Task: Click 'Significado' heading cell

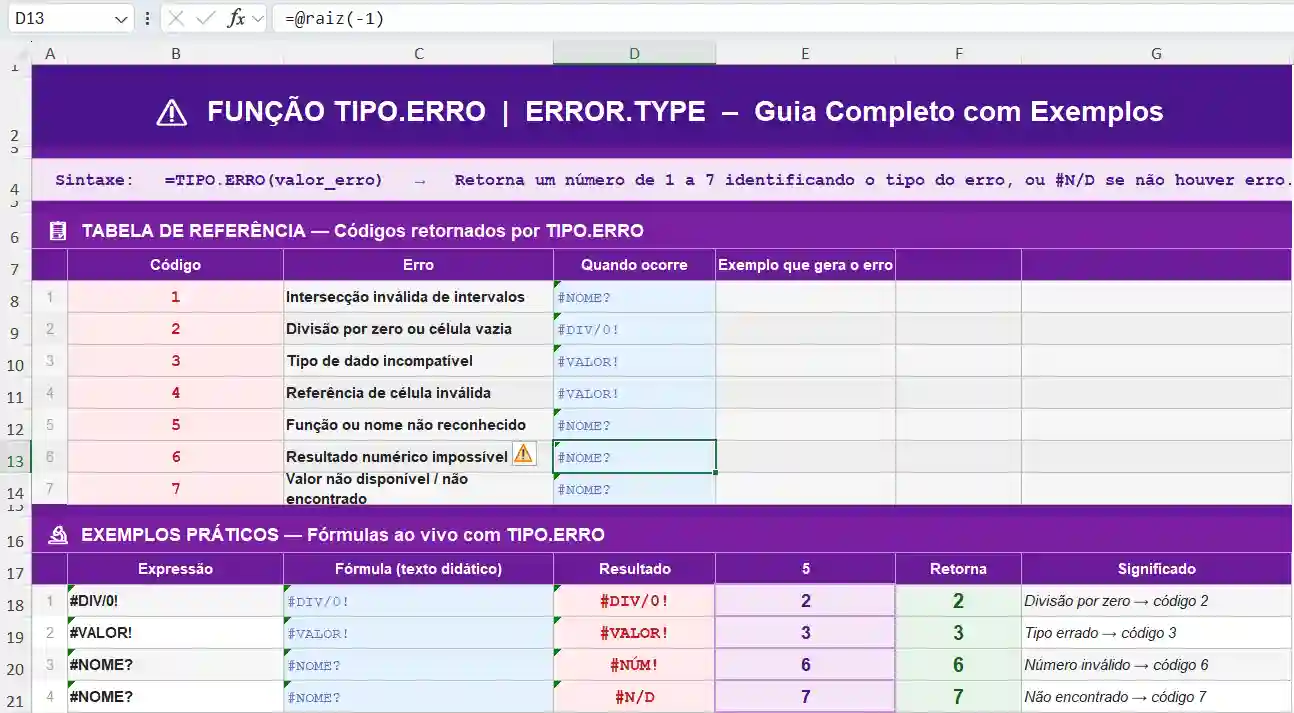Action: coord(1157,569)
